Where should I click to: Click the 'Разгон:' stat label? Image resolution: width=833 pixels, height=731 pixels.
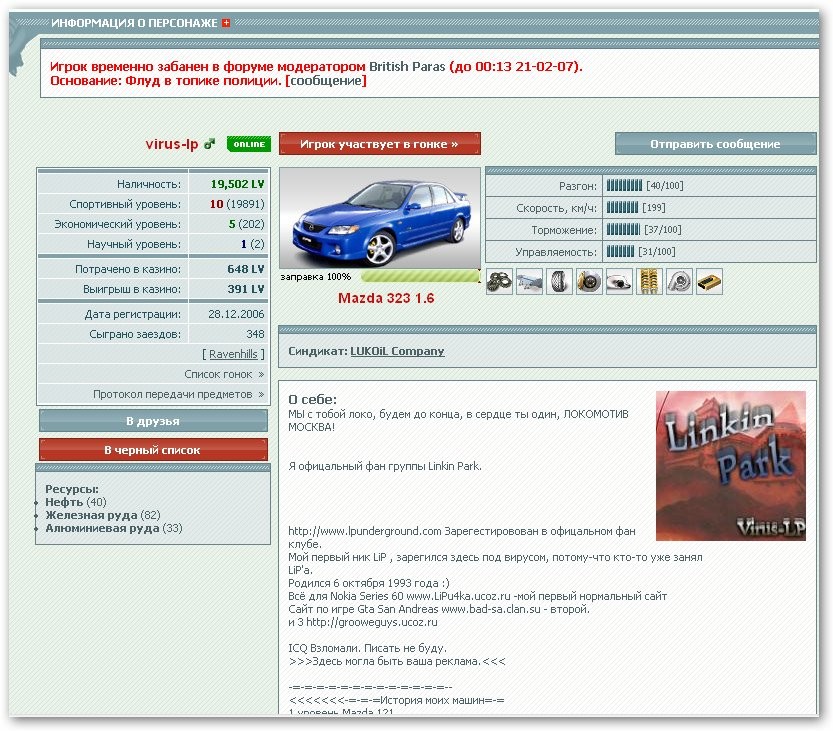tap(578, 186)
